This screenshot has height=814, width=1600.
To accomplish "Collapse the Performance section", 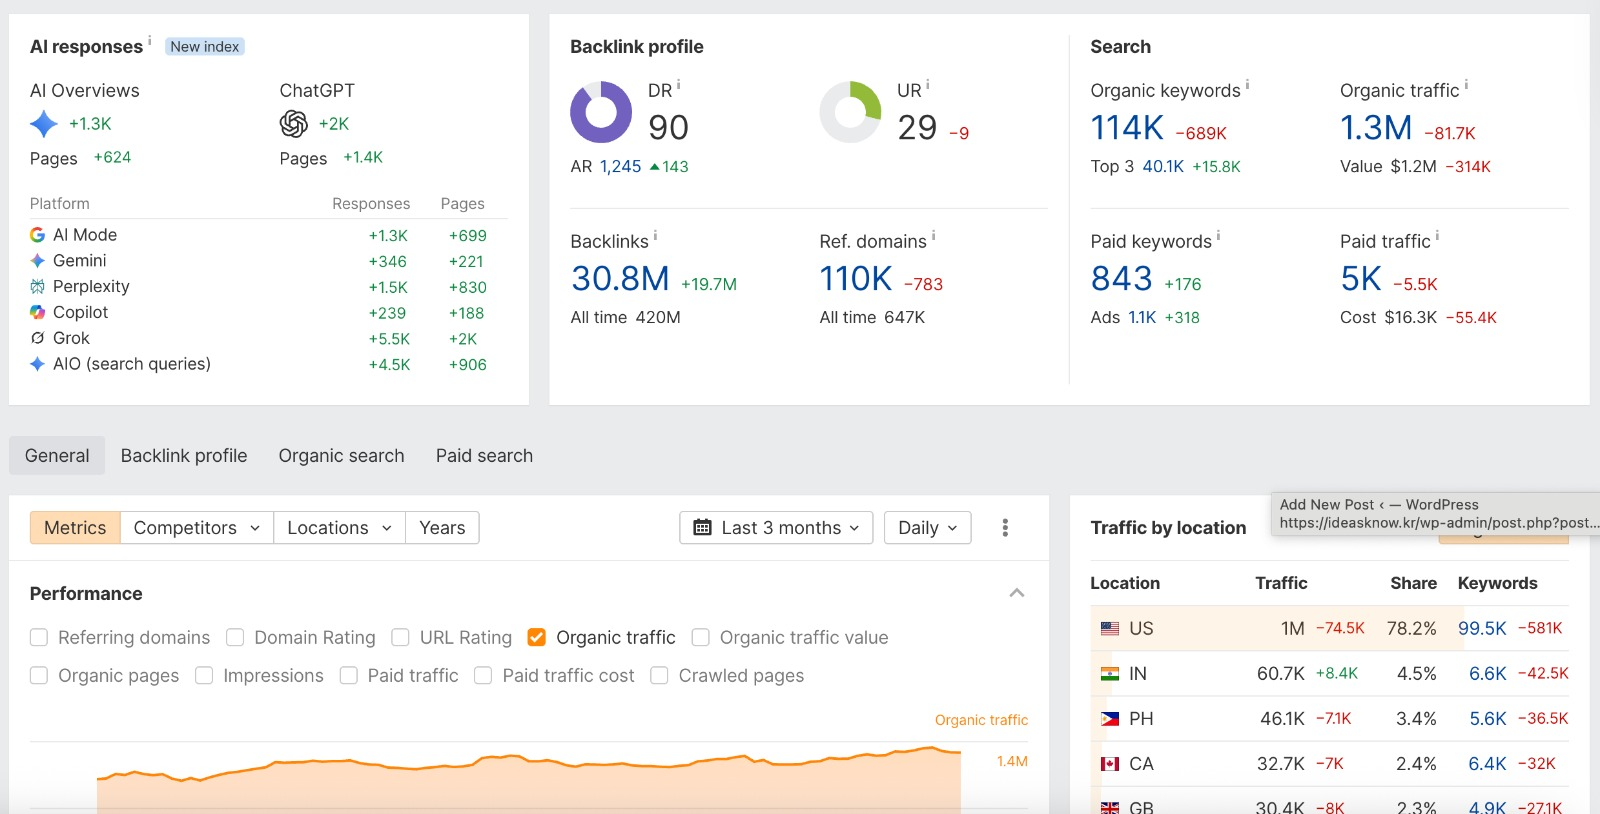I will [1017, 593].
